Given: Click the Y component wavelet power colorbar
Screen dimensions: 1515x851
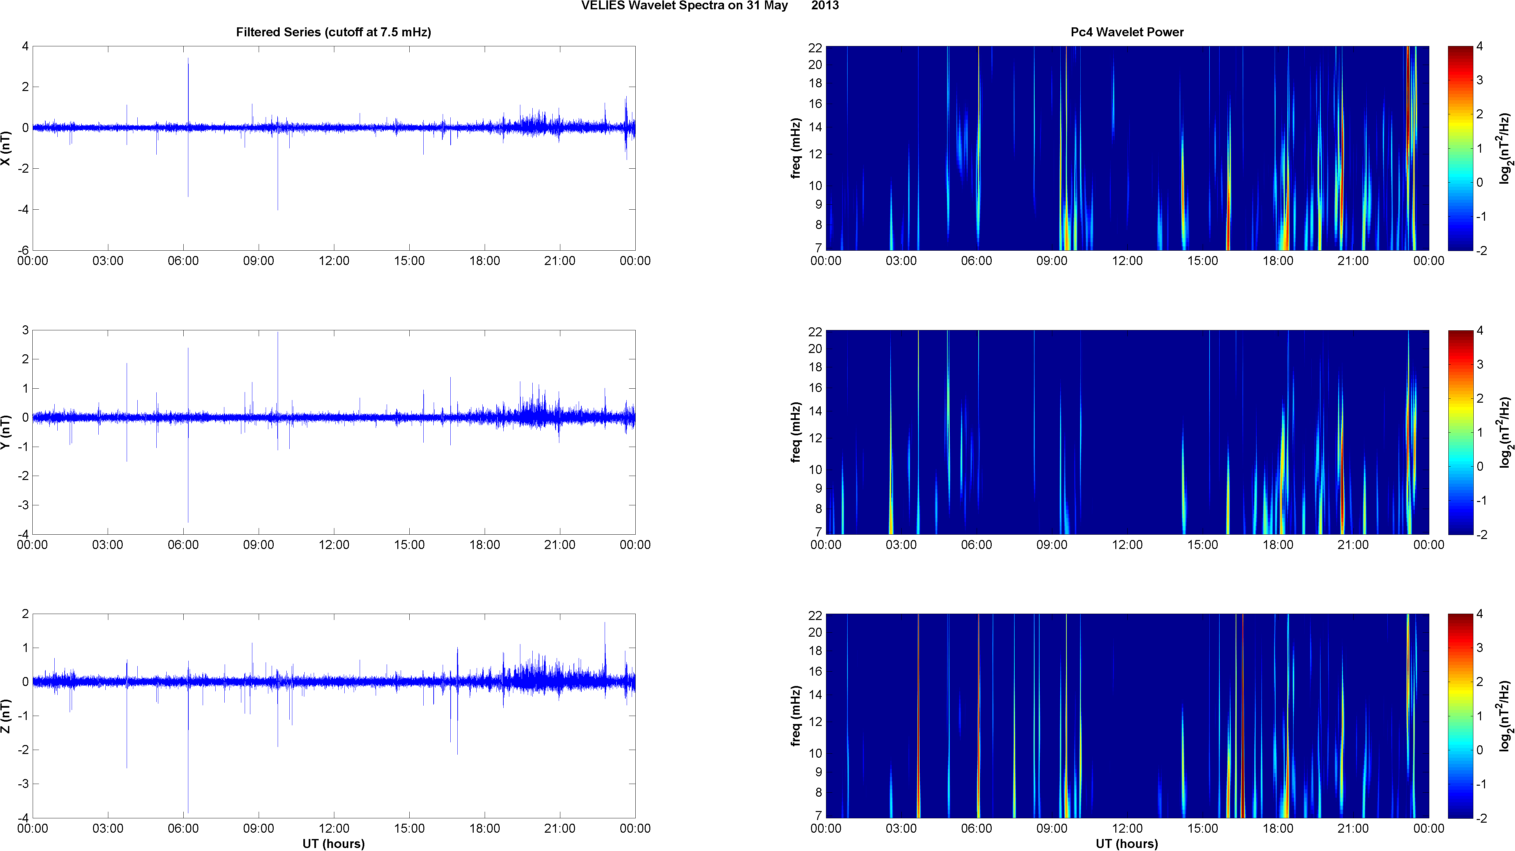Looking at the screenshot, I should click(1460, 432).
